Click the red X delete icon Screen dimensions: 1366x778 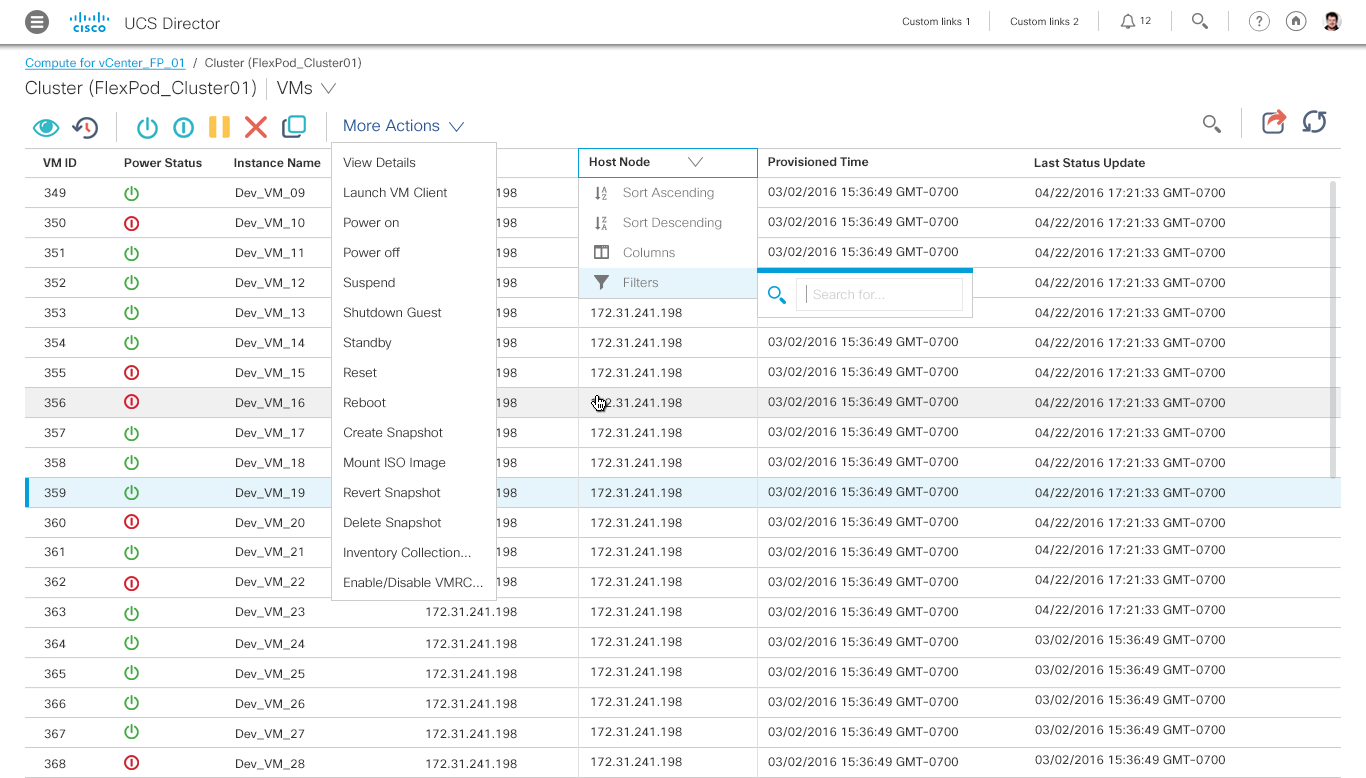pyautogui.click(x=256, y=127)
